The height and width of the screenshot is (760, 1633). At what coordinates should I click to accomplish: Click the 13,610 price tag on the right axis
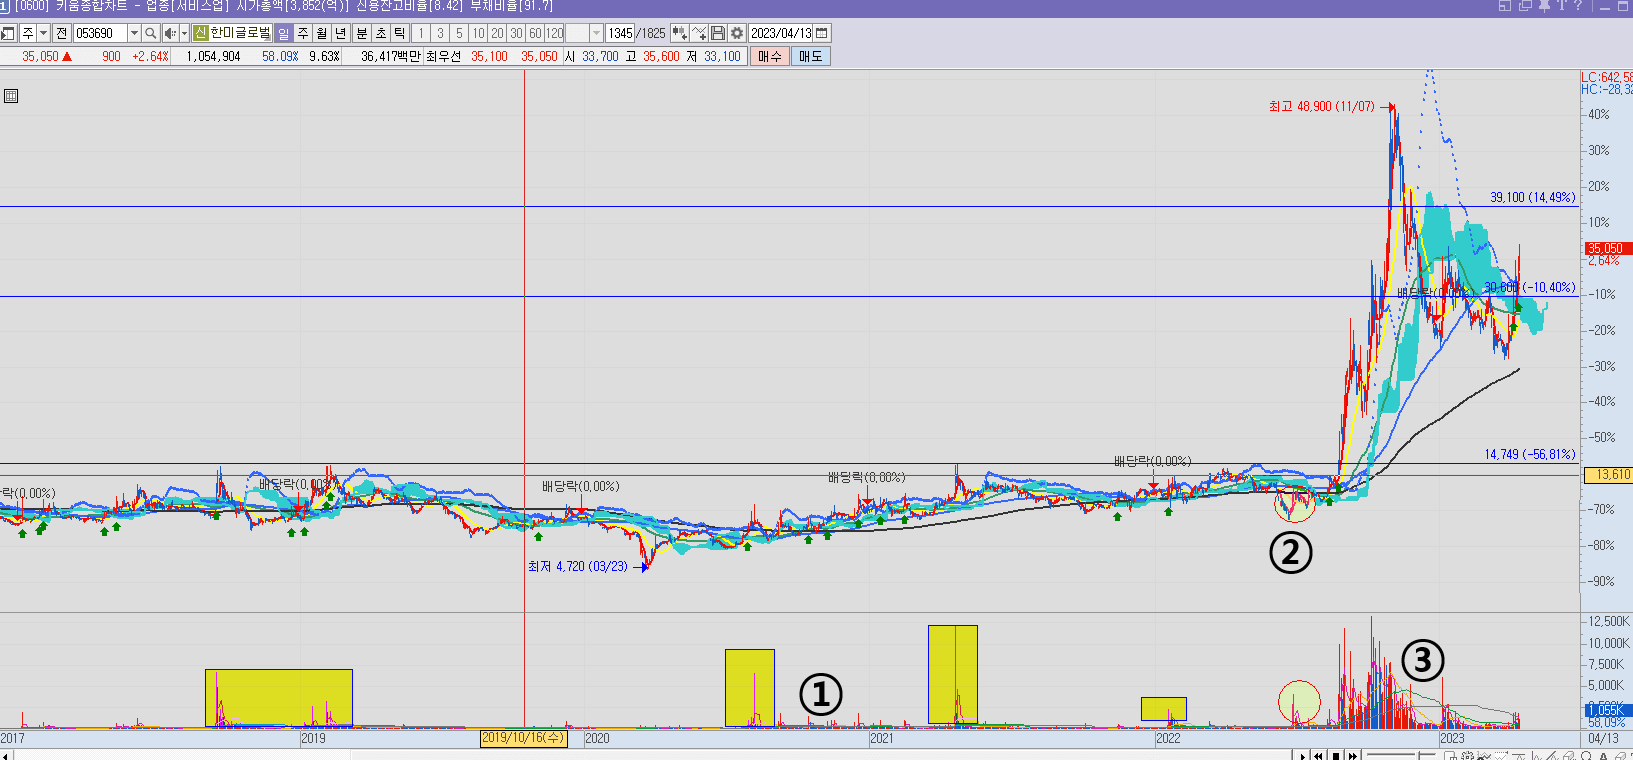click(x=1609, y=474)
